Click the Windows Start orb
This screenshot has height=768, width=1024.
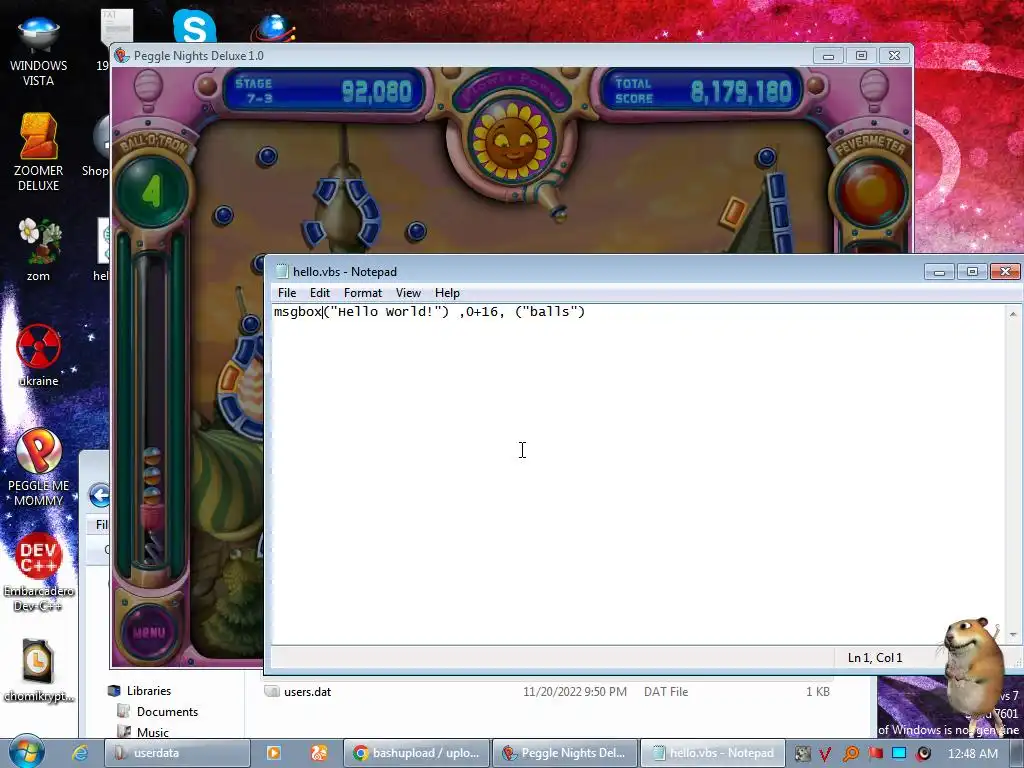coord(25,752)
